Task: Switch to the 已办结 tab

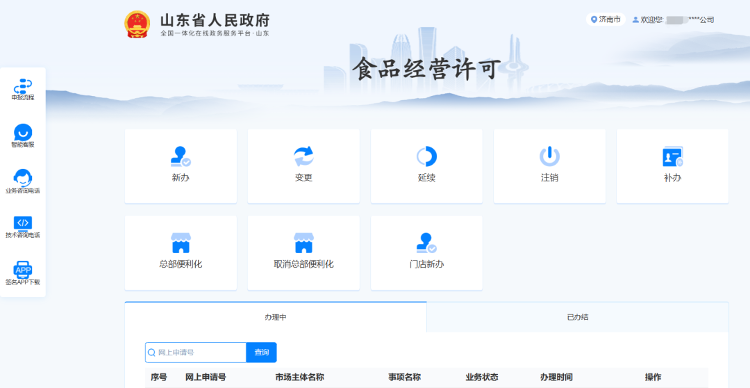Action: click(577, 317)
